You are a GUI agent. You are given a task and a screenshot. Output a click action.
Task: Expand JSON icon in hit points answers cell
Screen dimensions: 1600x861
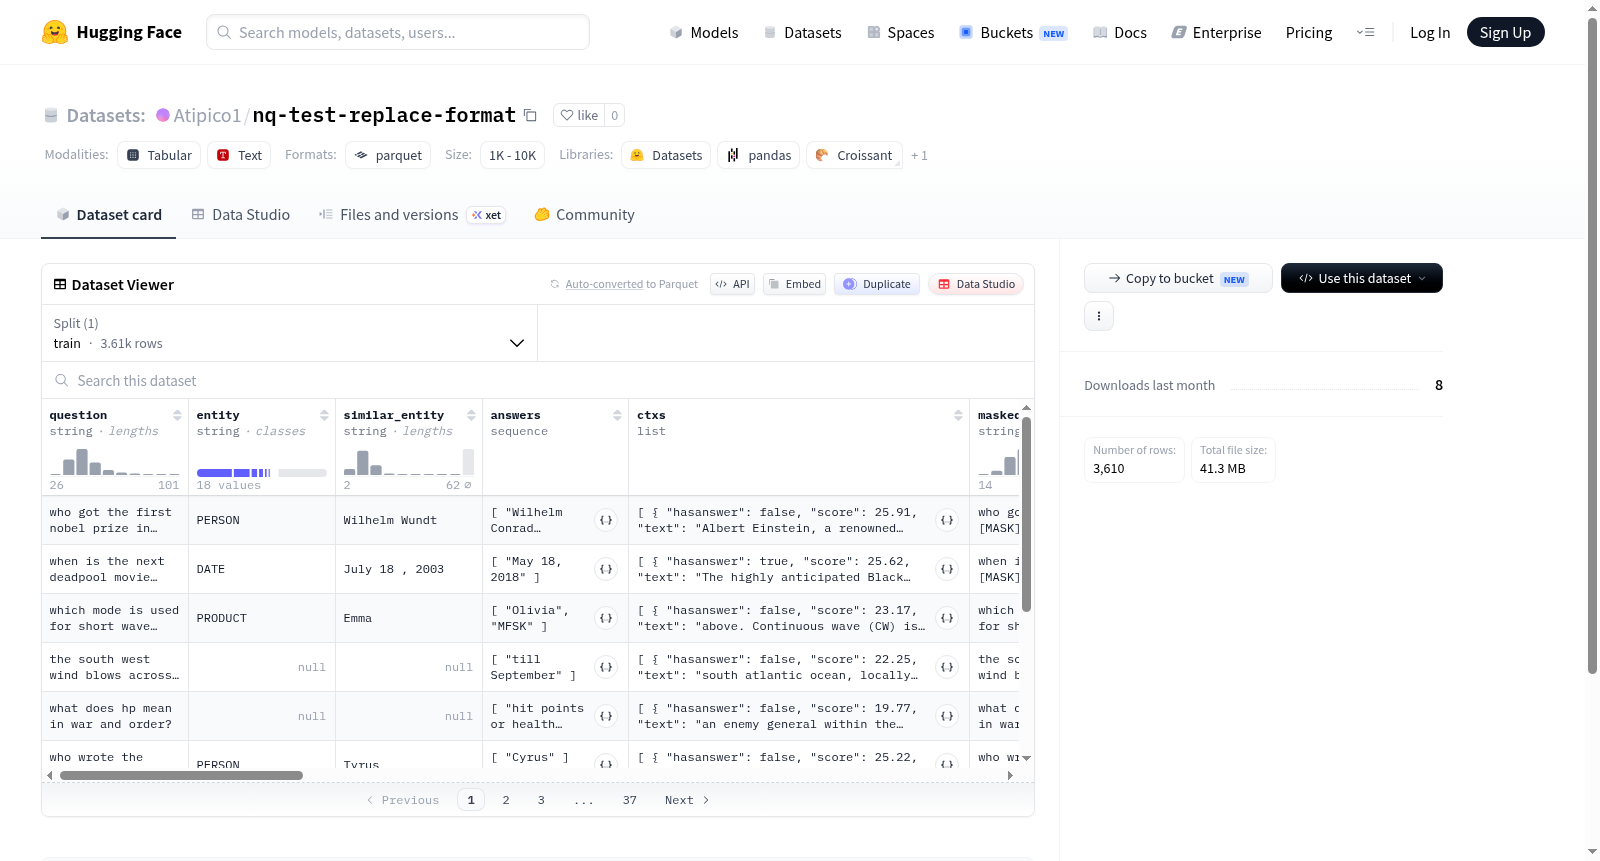[x=606, y=716]
